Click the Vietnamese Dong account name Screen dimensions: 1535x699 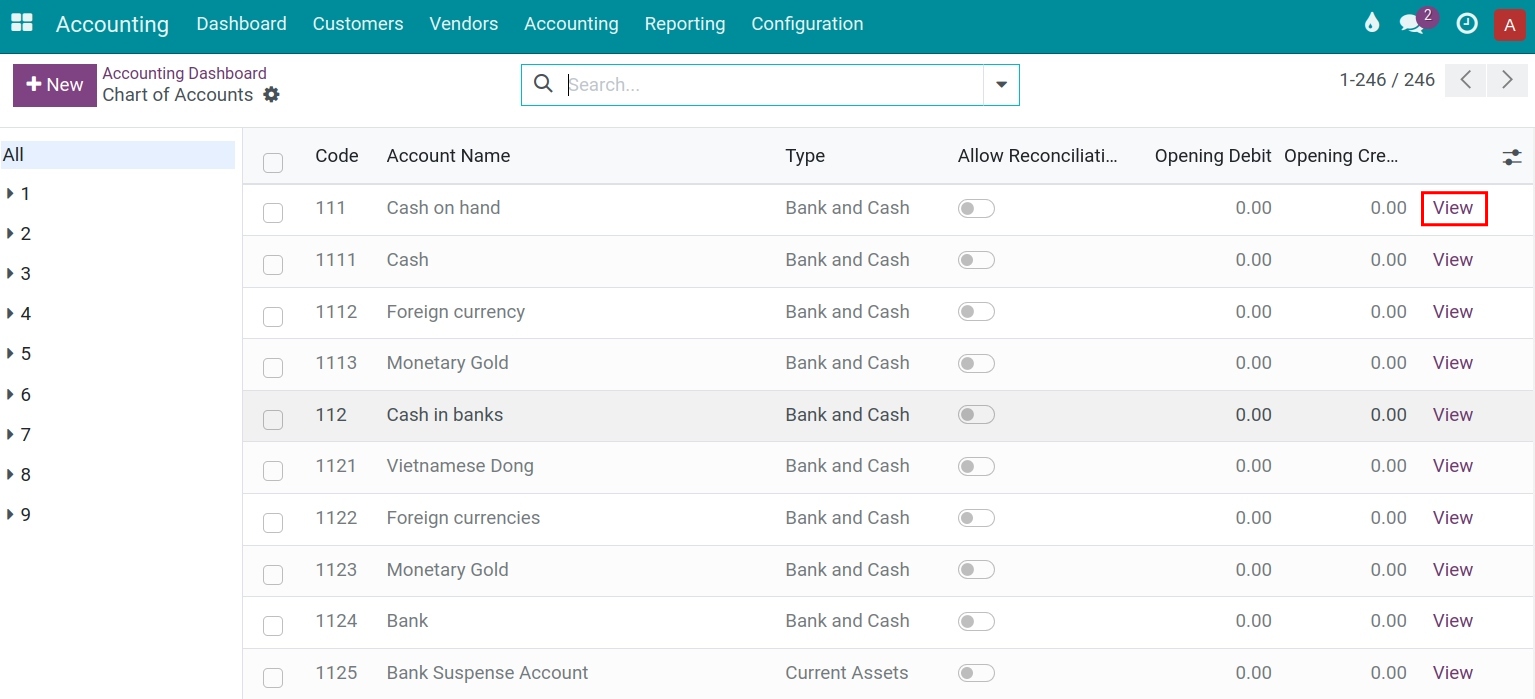[x=460, y=466]
